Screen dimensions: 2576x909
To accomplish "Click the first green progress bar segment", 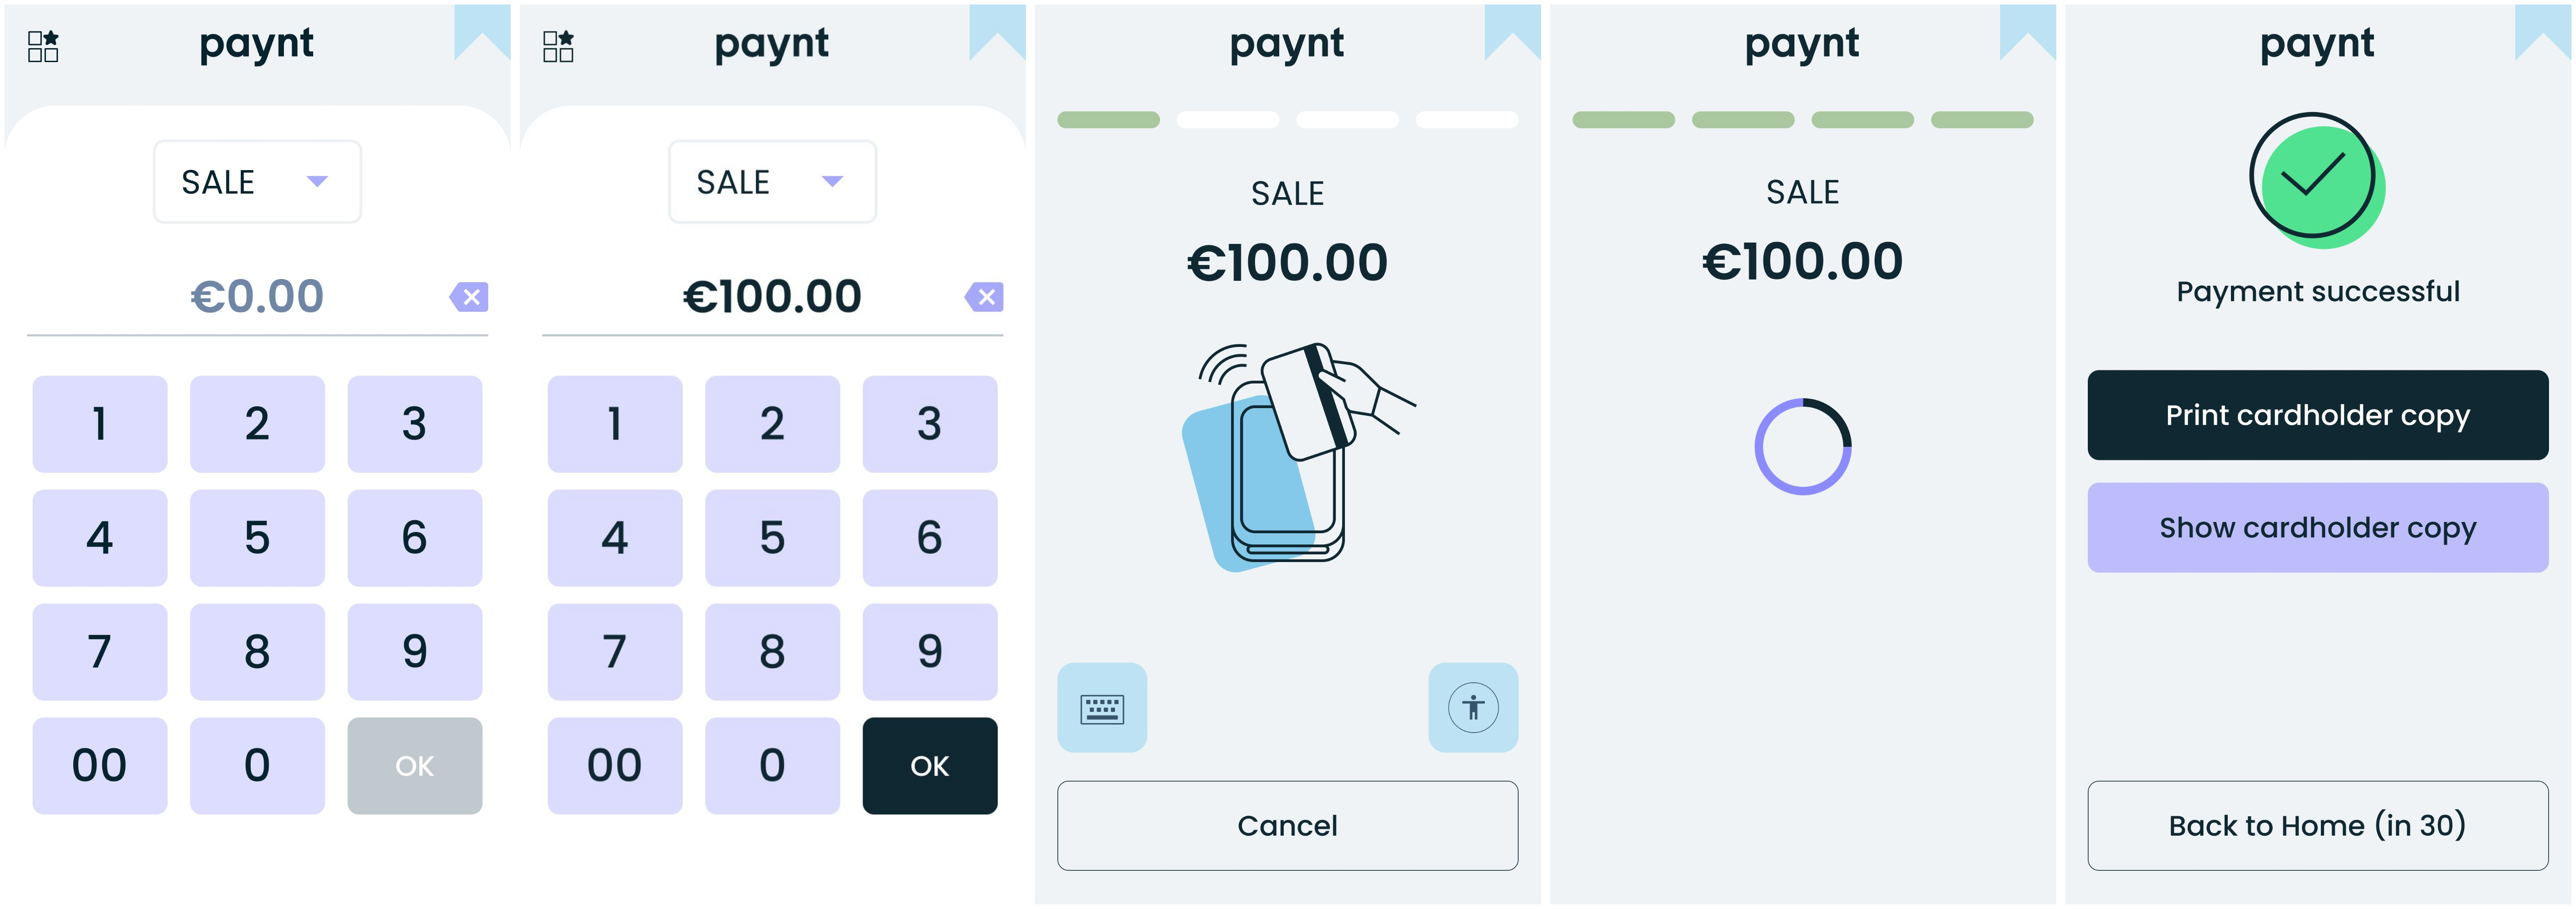I will pyautogui.click(x=1108, y=120).
